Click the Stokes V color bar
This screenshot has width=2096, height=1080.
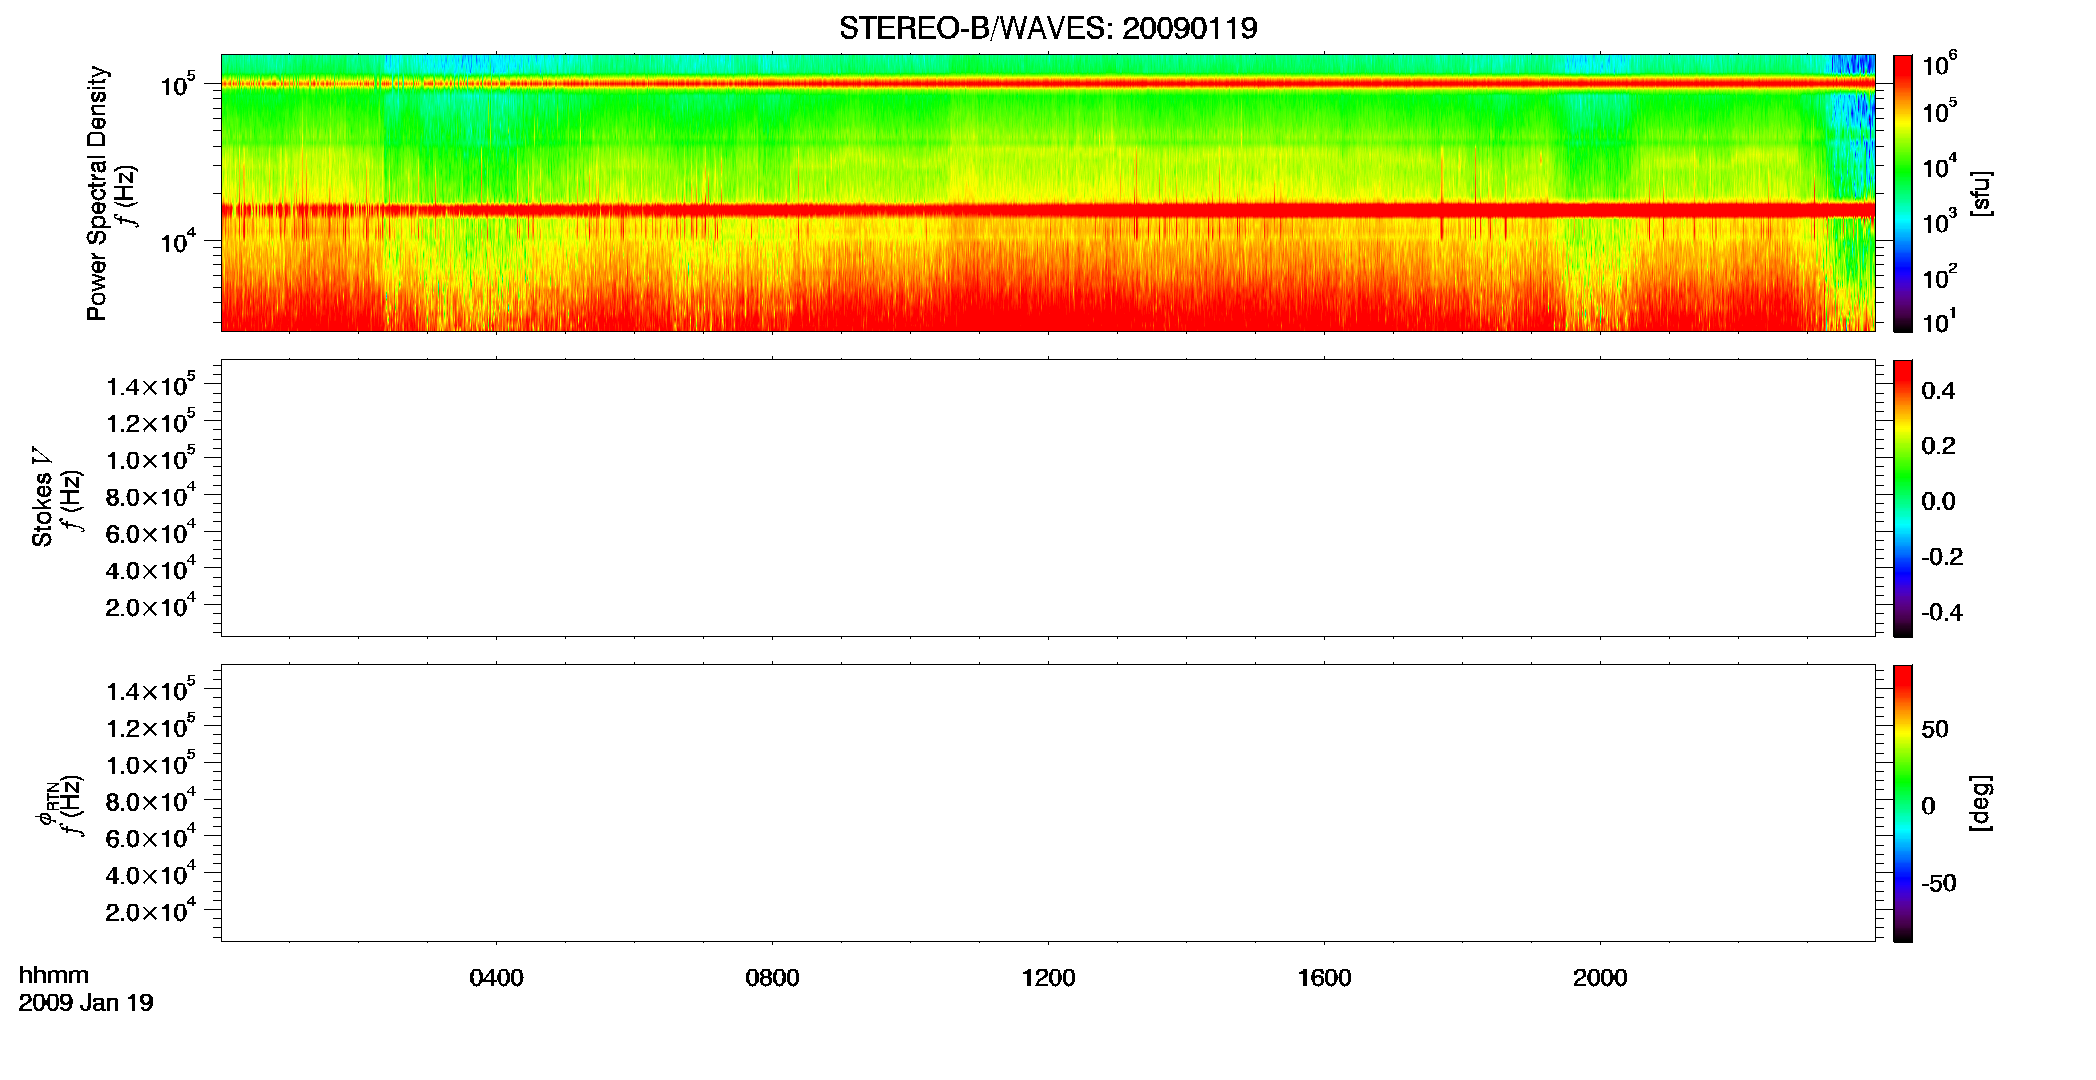pos(1903,498)
